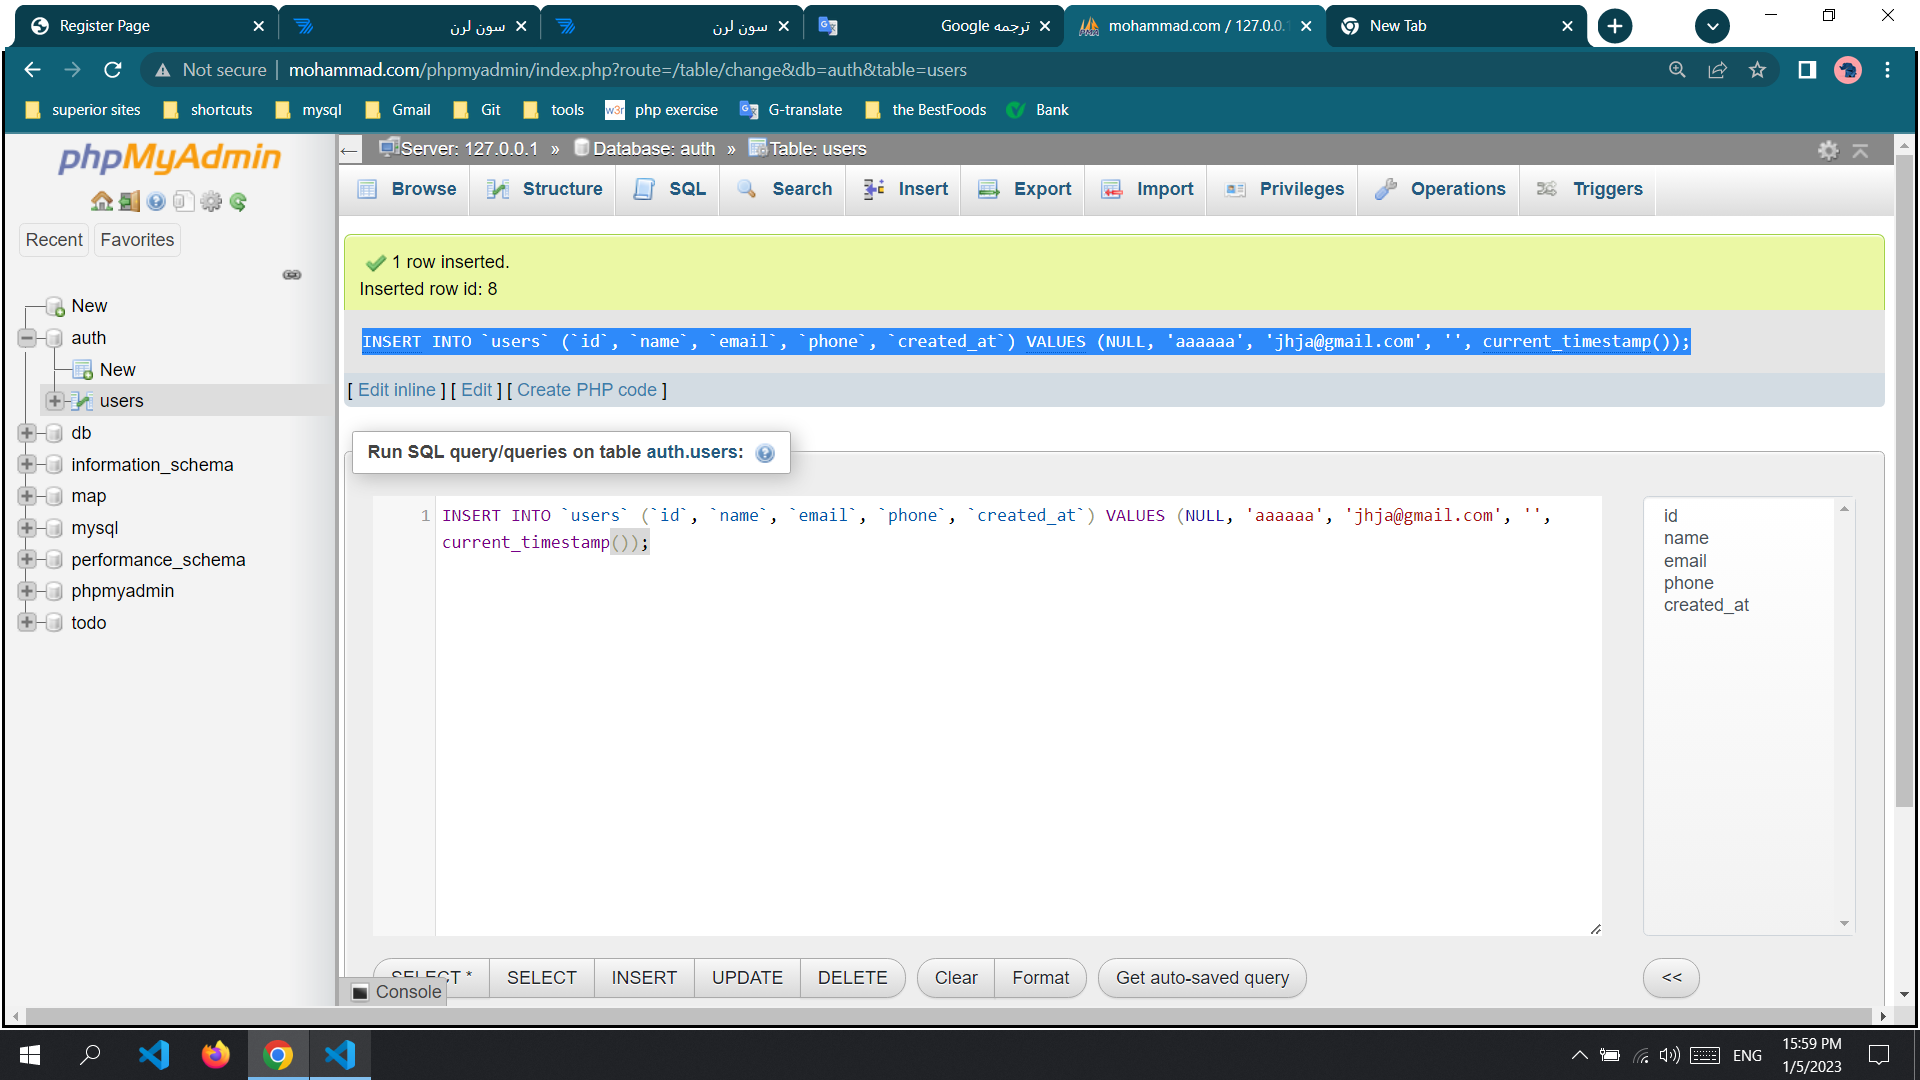Viewport: 1920px width, 1080px height.
Task: Expand the users table node
Action: click(x=55, y=401)
